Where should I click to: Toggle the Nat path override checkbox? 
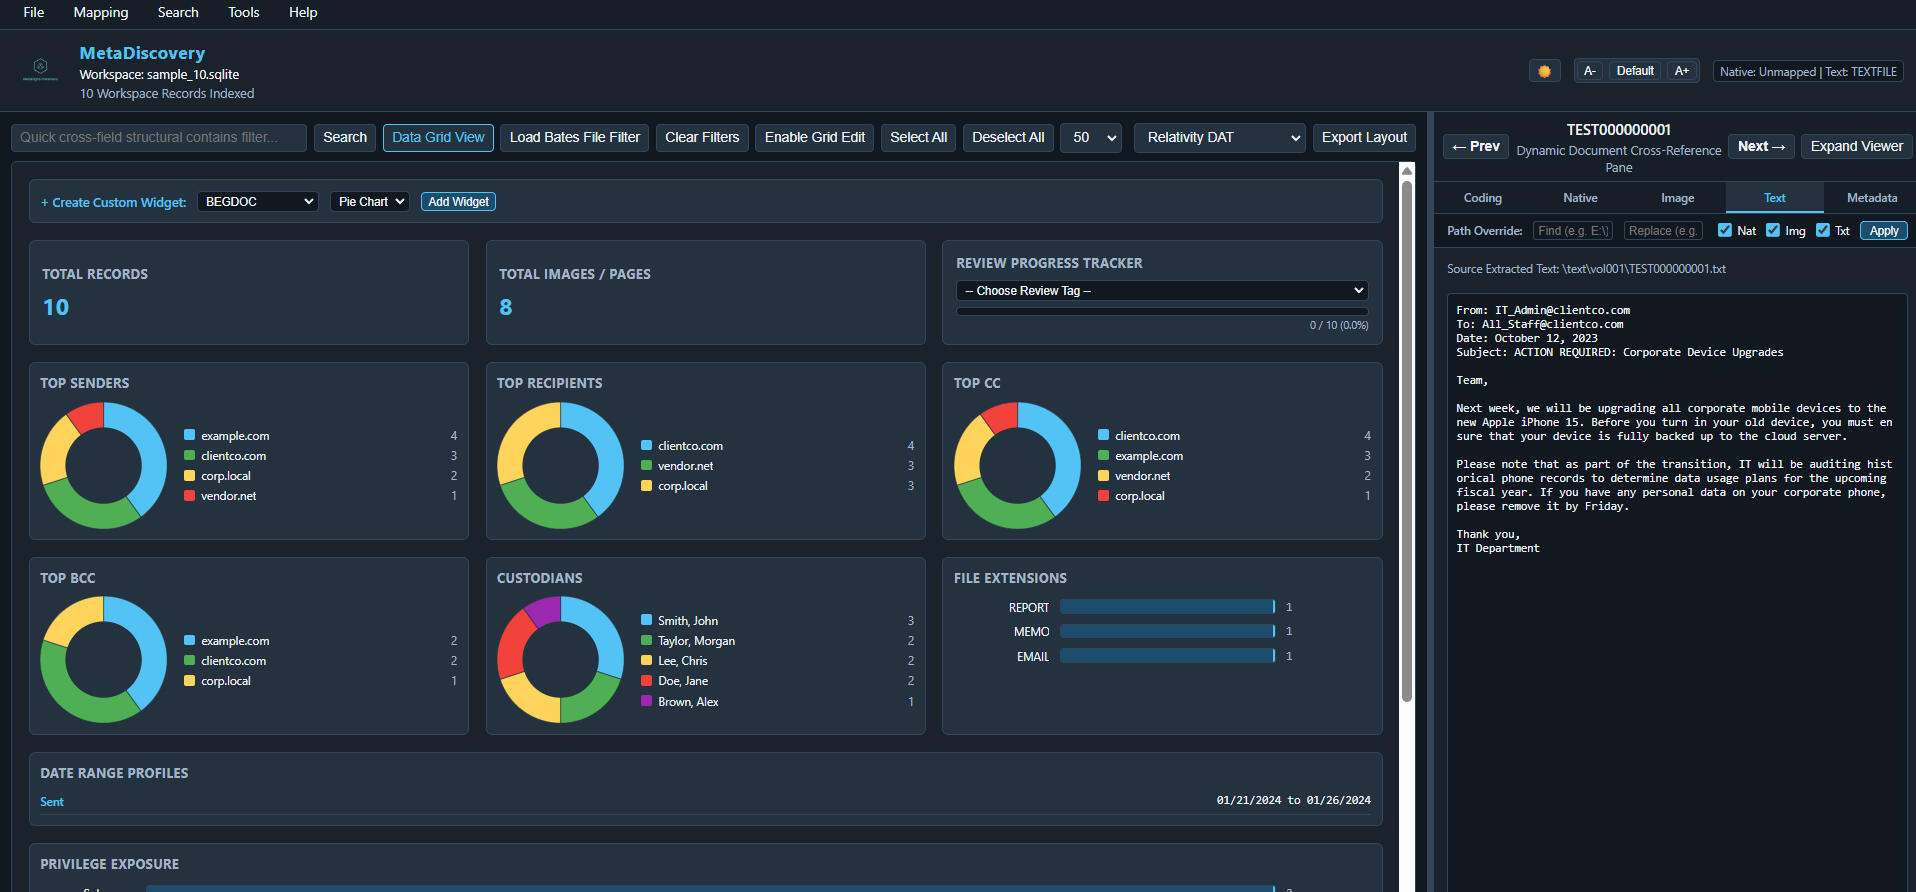pos(1725,230)
